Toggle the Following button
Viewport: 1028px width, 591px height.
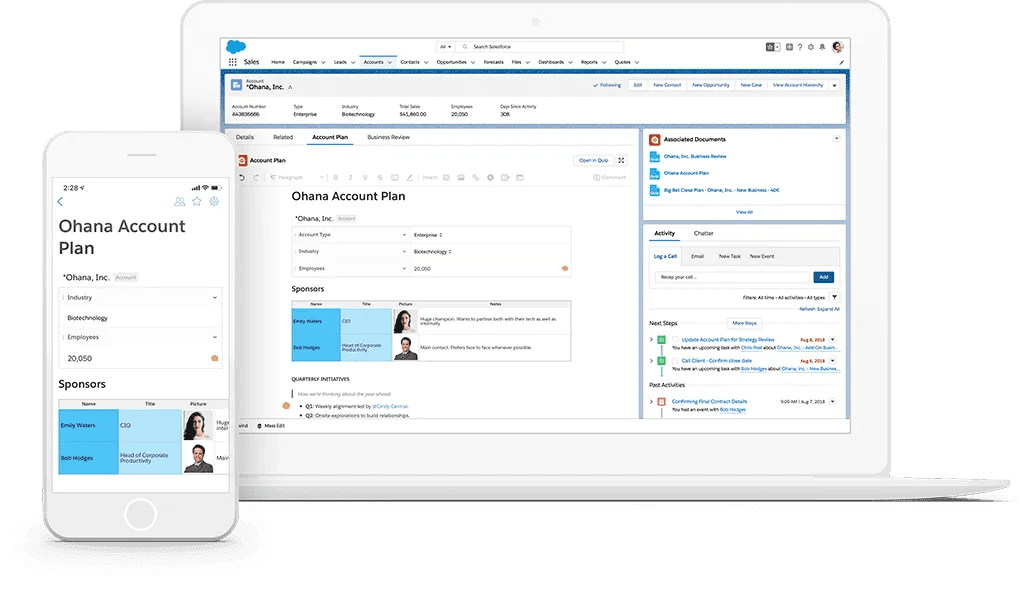point(606,85)
